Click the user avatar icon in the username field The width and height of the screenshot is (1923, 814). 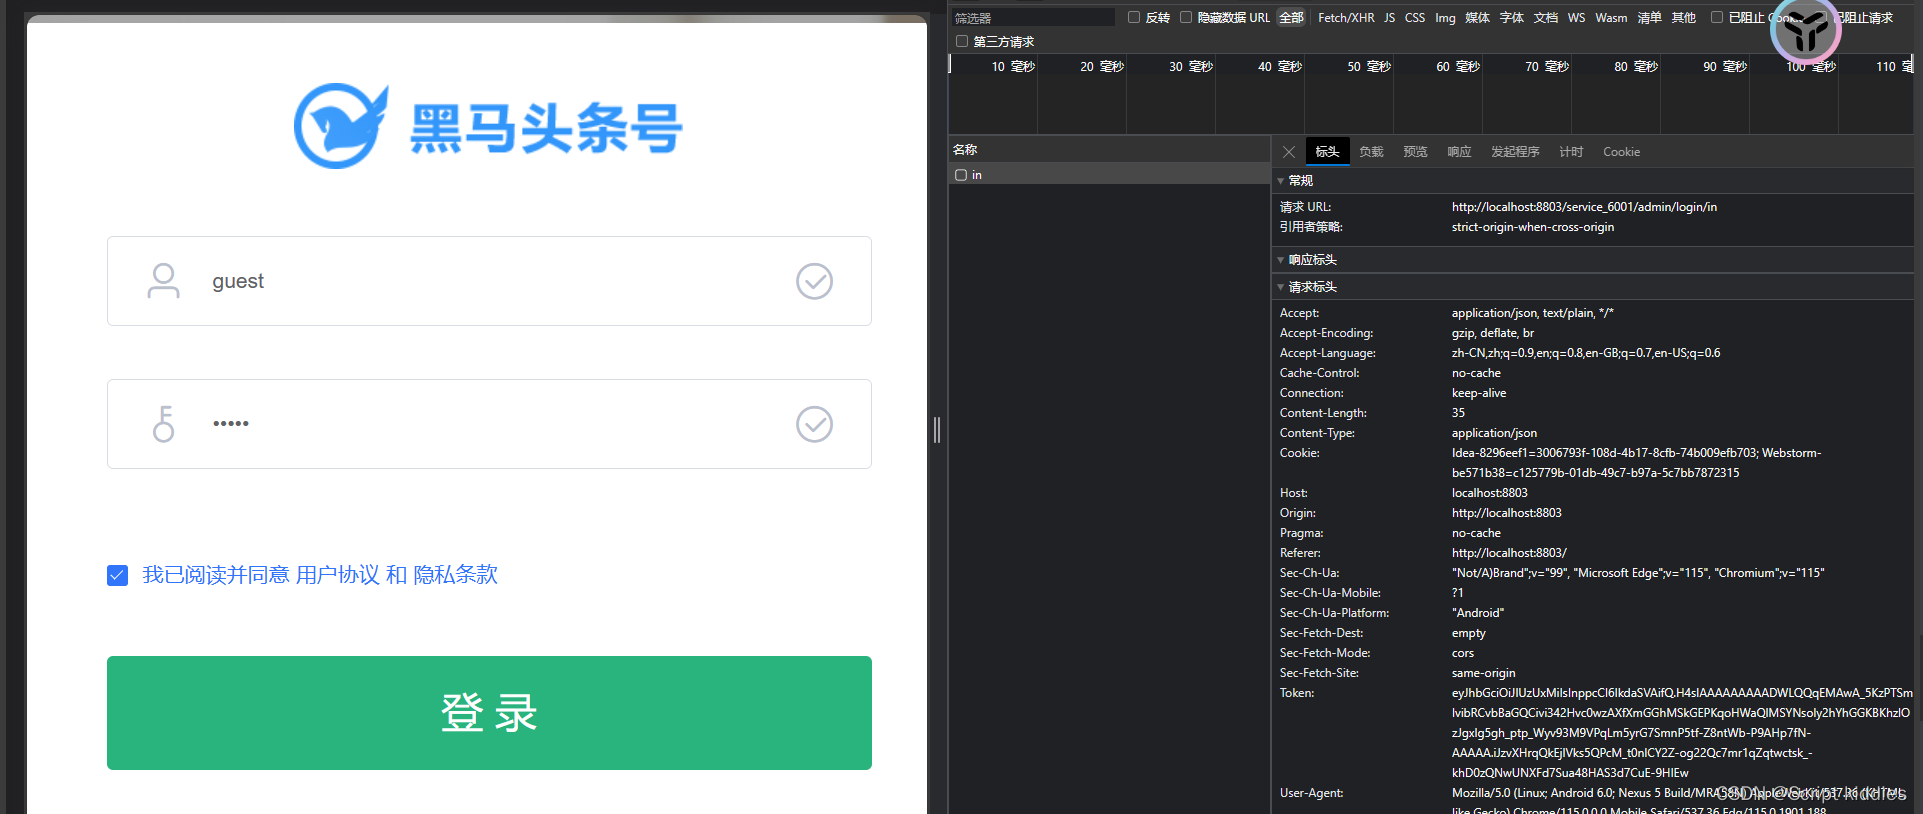coord(163,281)
